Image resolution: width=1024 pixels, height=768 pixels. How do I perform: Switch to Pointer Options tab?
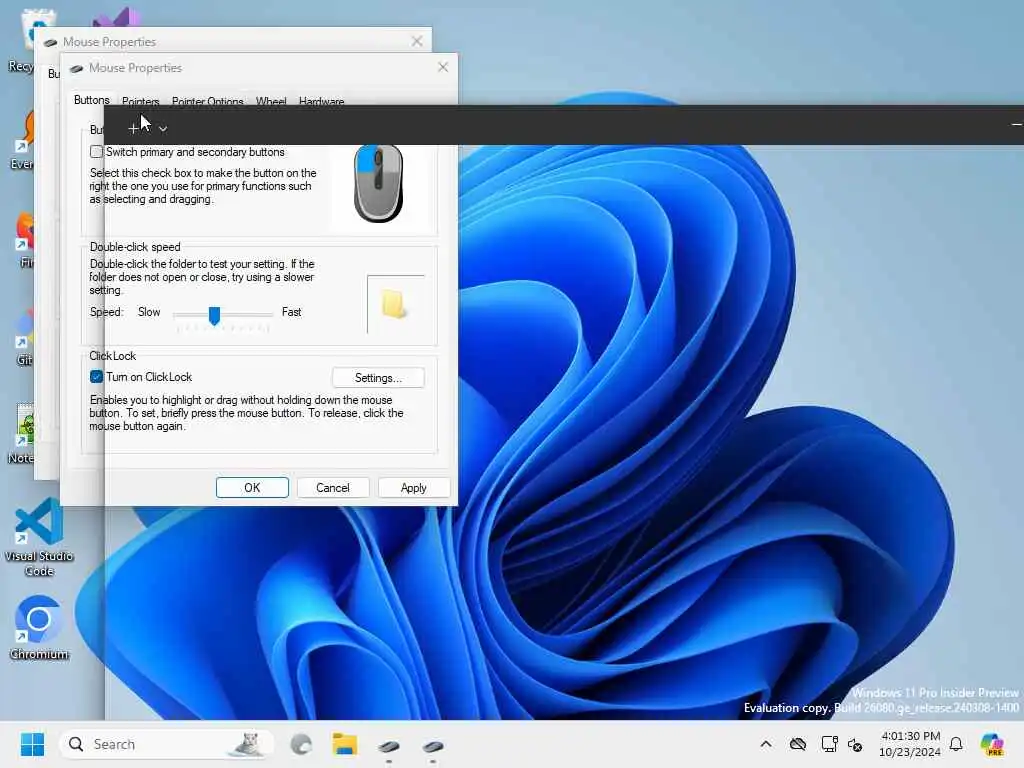(x=207, y=101)
